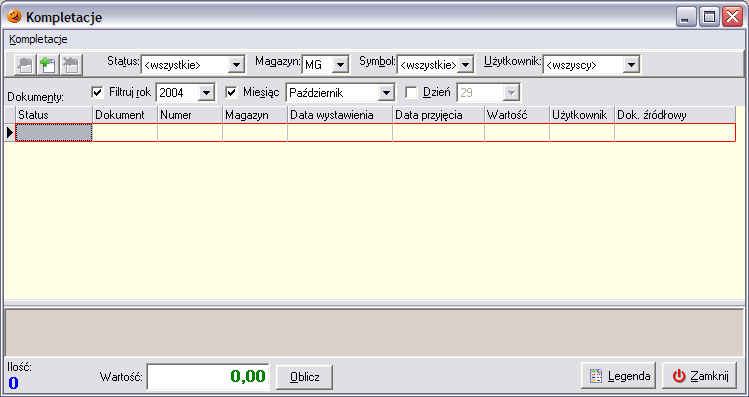This screenshot has height=397, width=749.
Task: Click the Użytkownik column header
Action: point(582,115)
